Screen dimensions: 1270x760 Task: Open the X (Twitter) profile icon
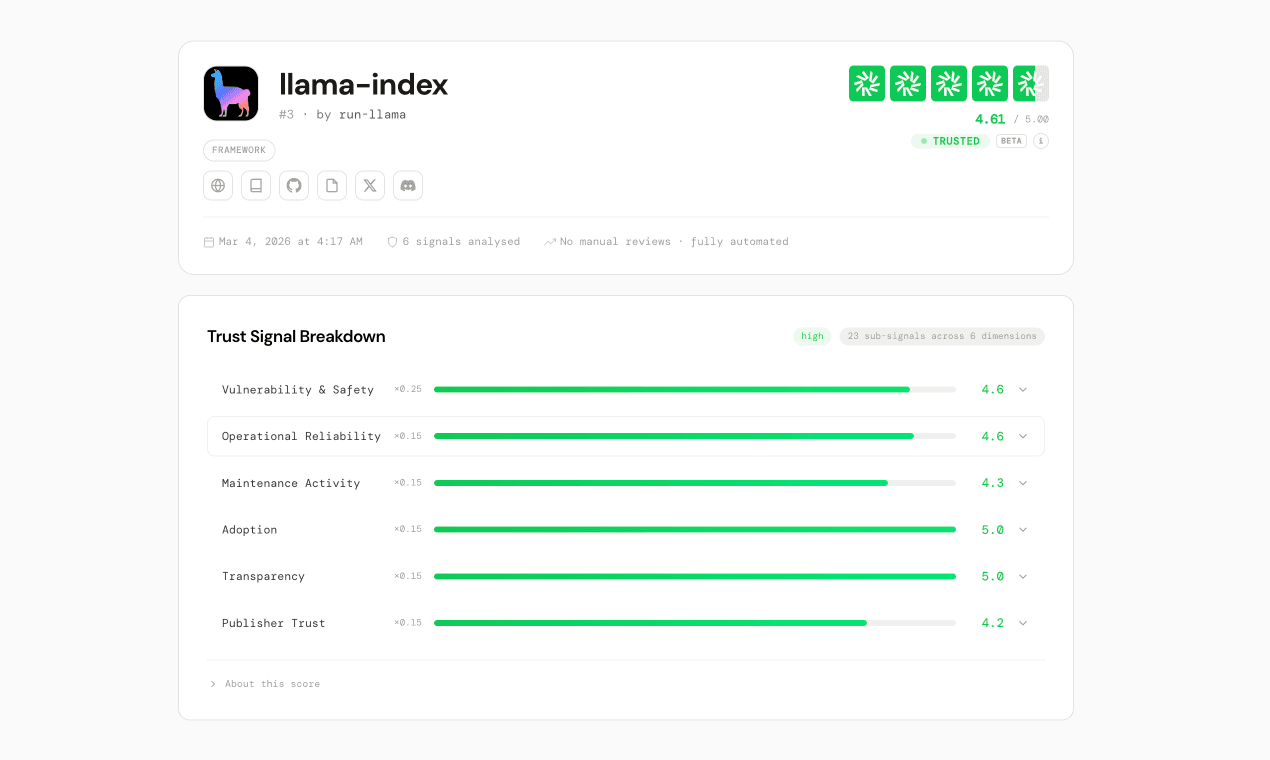point(370,185)
